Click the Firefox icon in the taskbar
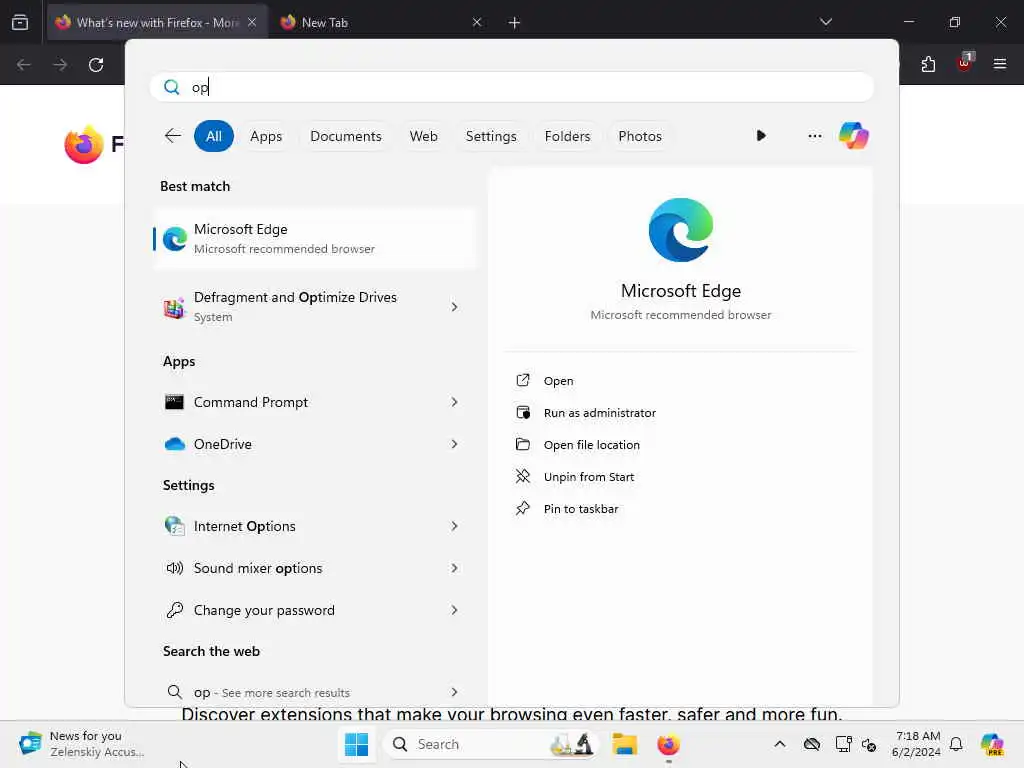The height and width of the screenshot is (768, 1024). click(668, 744)
